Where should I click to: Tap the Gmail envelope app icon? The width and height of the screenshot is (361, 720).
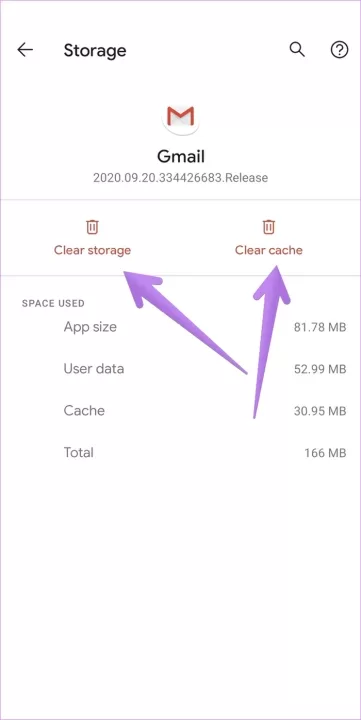(x=180, y=117)
